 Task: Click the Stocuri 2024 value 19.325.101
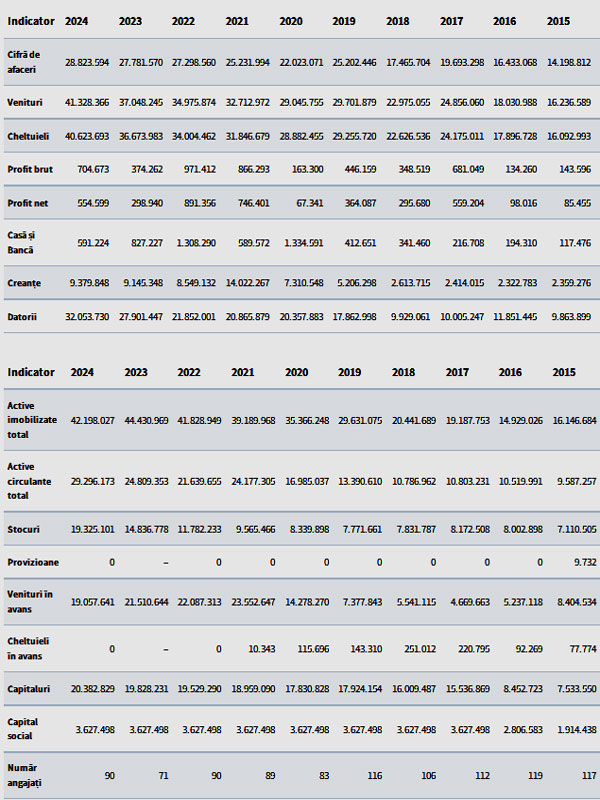[92, 530]
